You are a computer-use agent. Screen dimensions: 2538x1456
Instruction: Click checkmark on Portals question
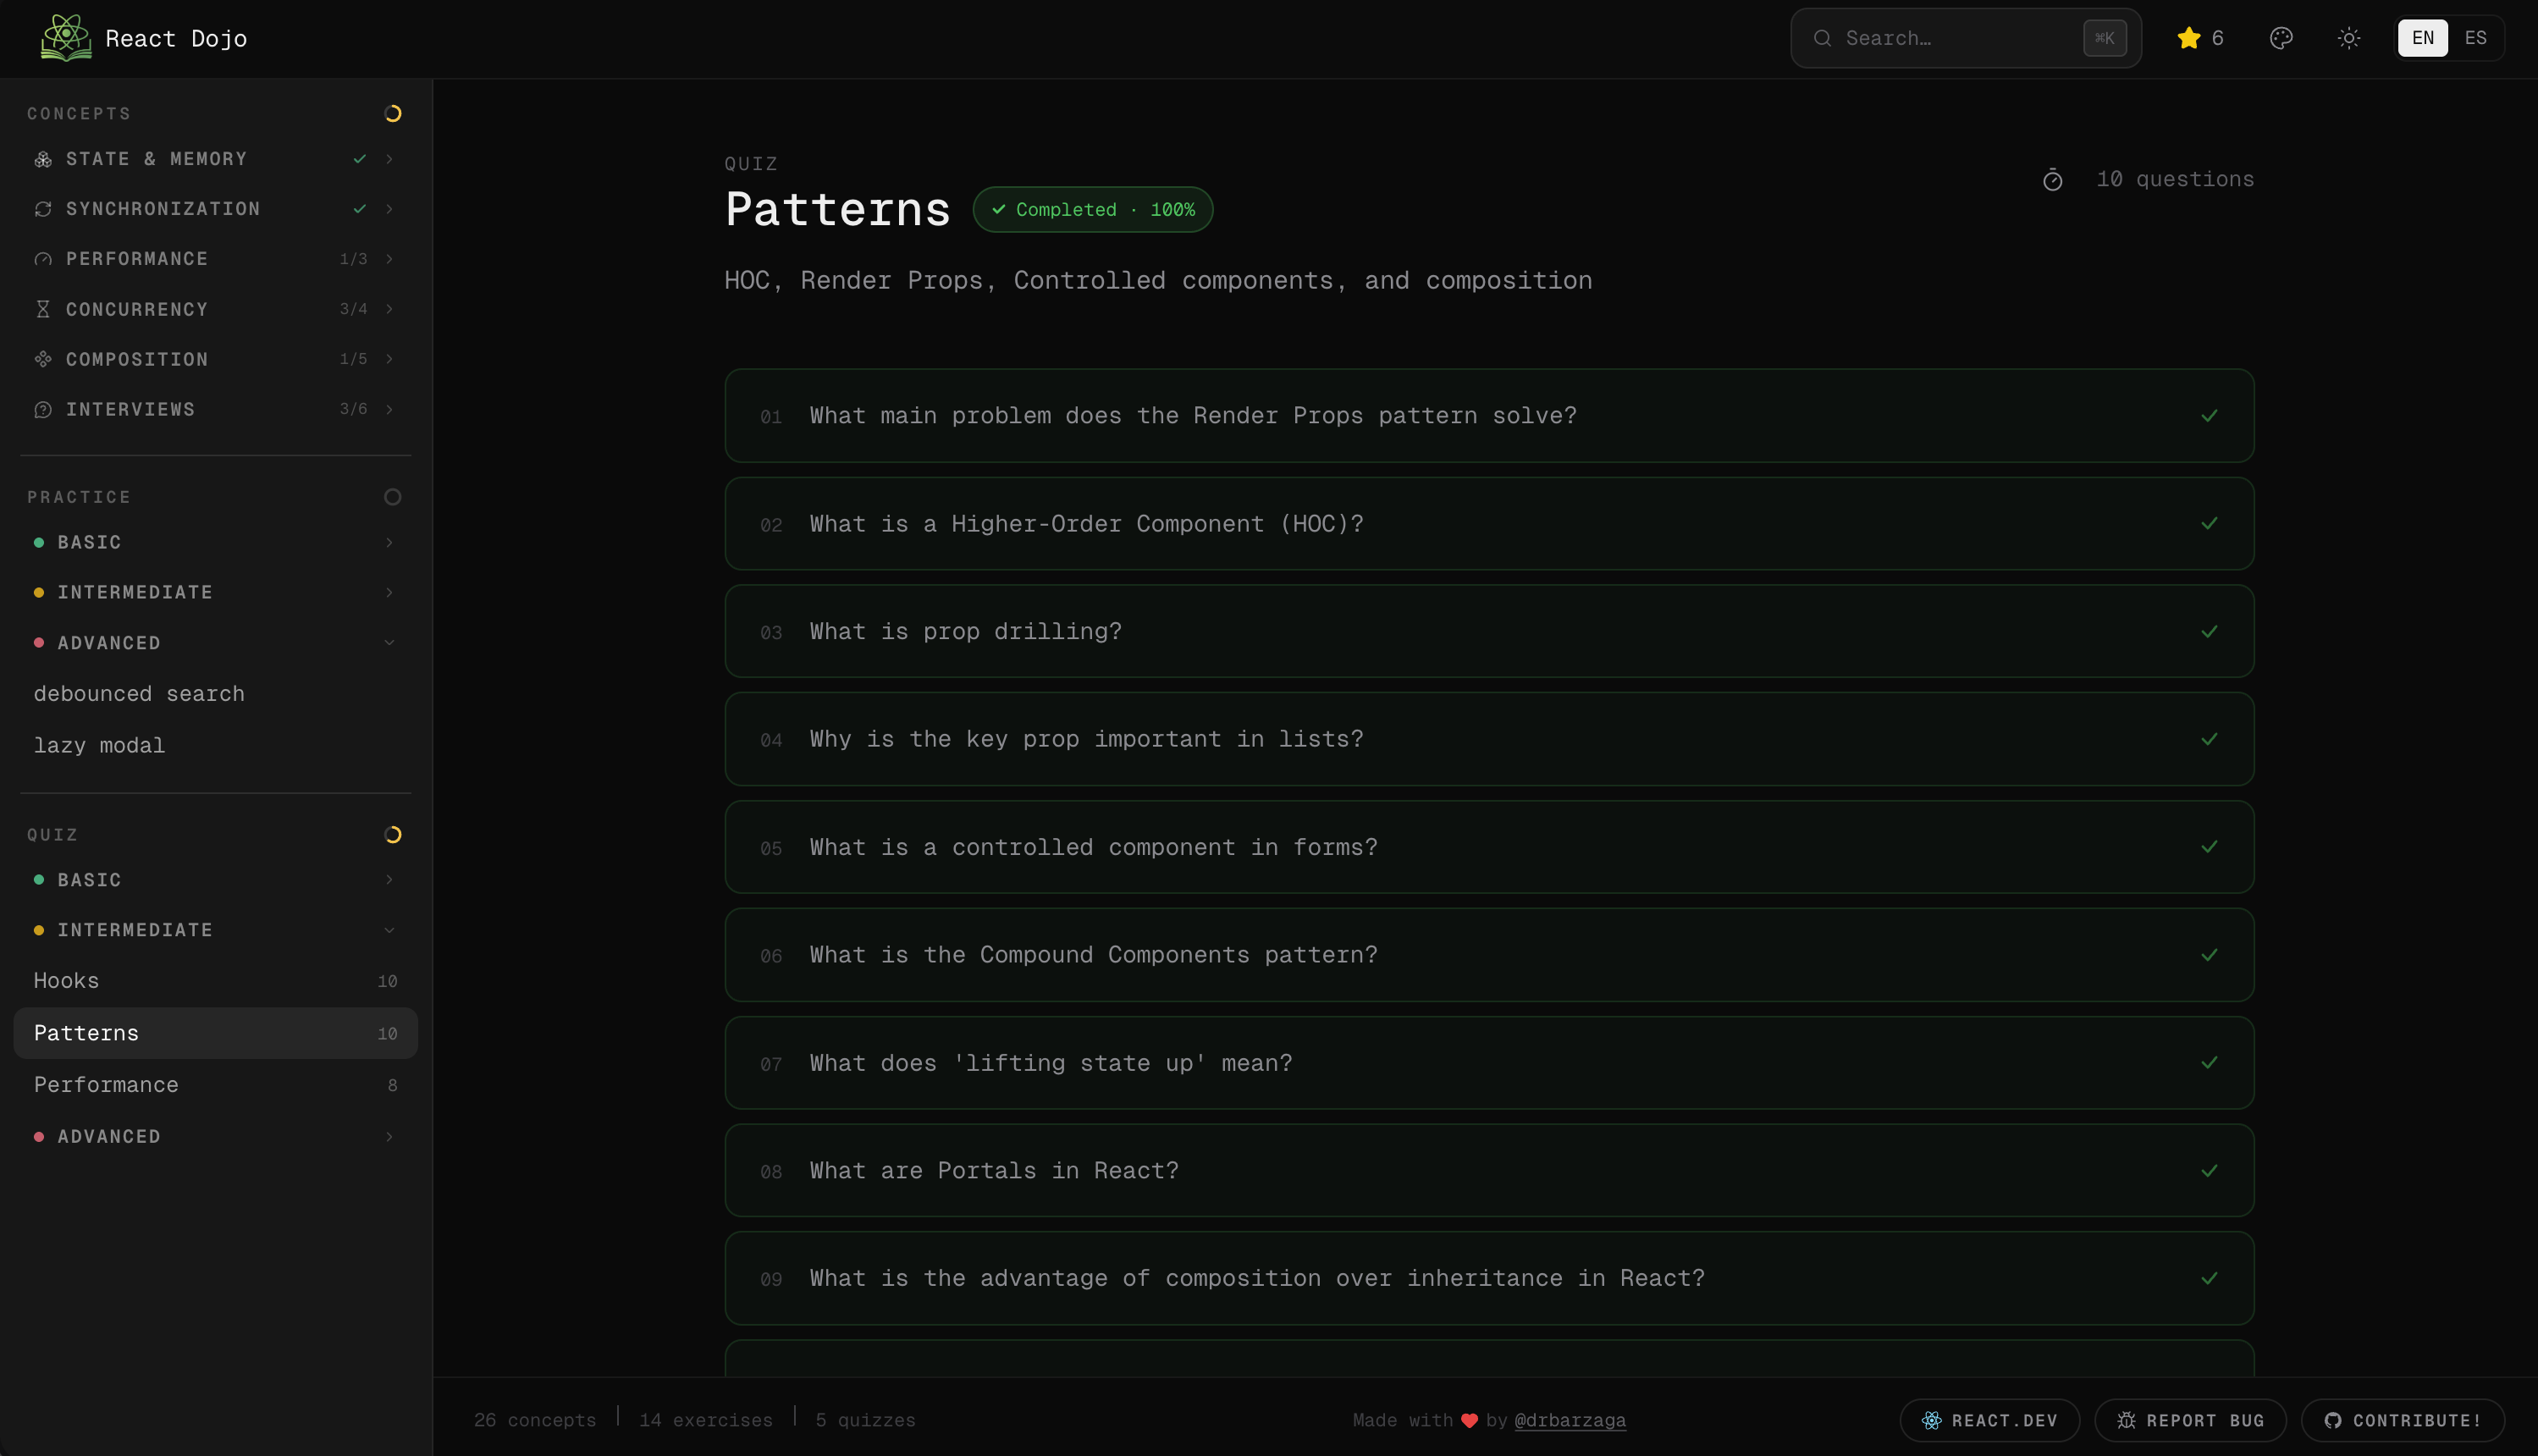point(2209,1171)
